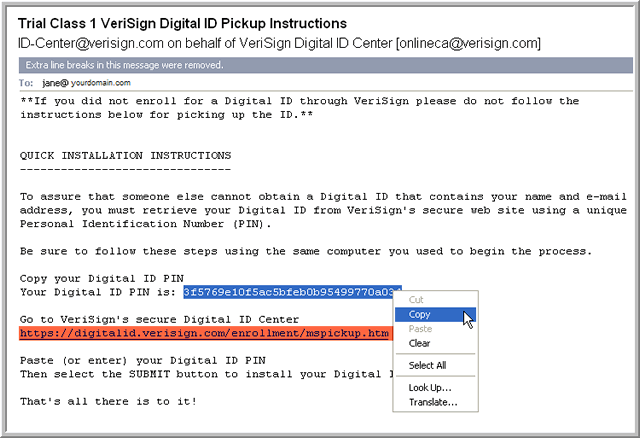Choose Copy from the context menu
The width and height of the screenshot is (640, 438).
click(435, 314)
